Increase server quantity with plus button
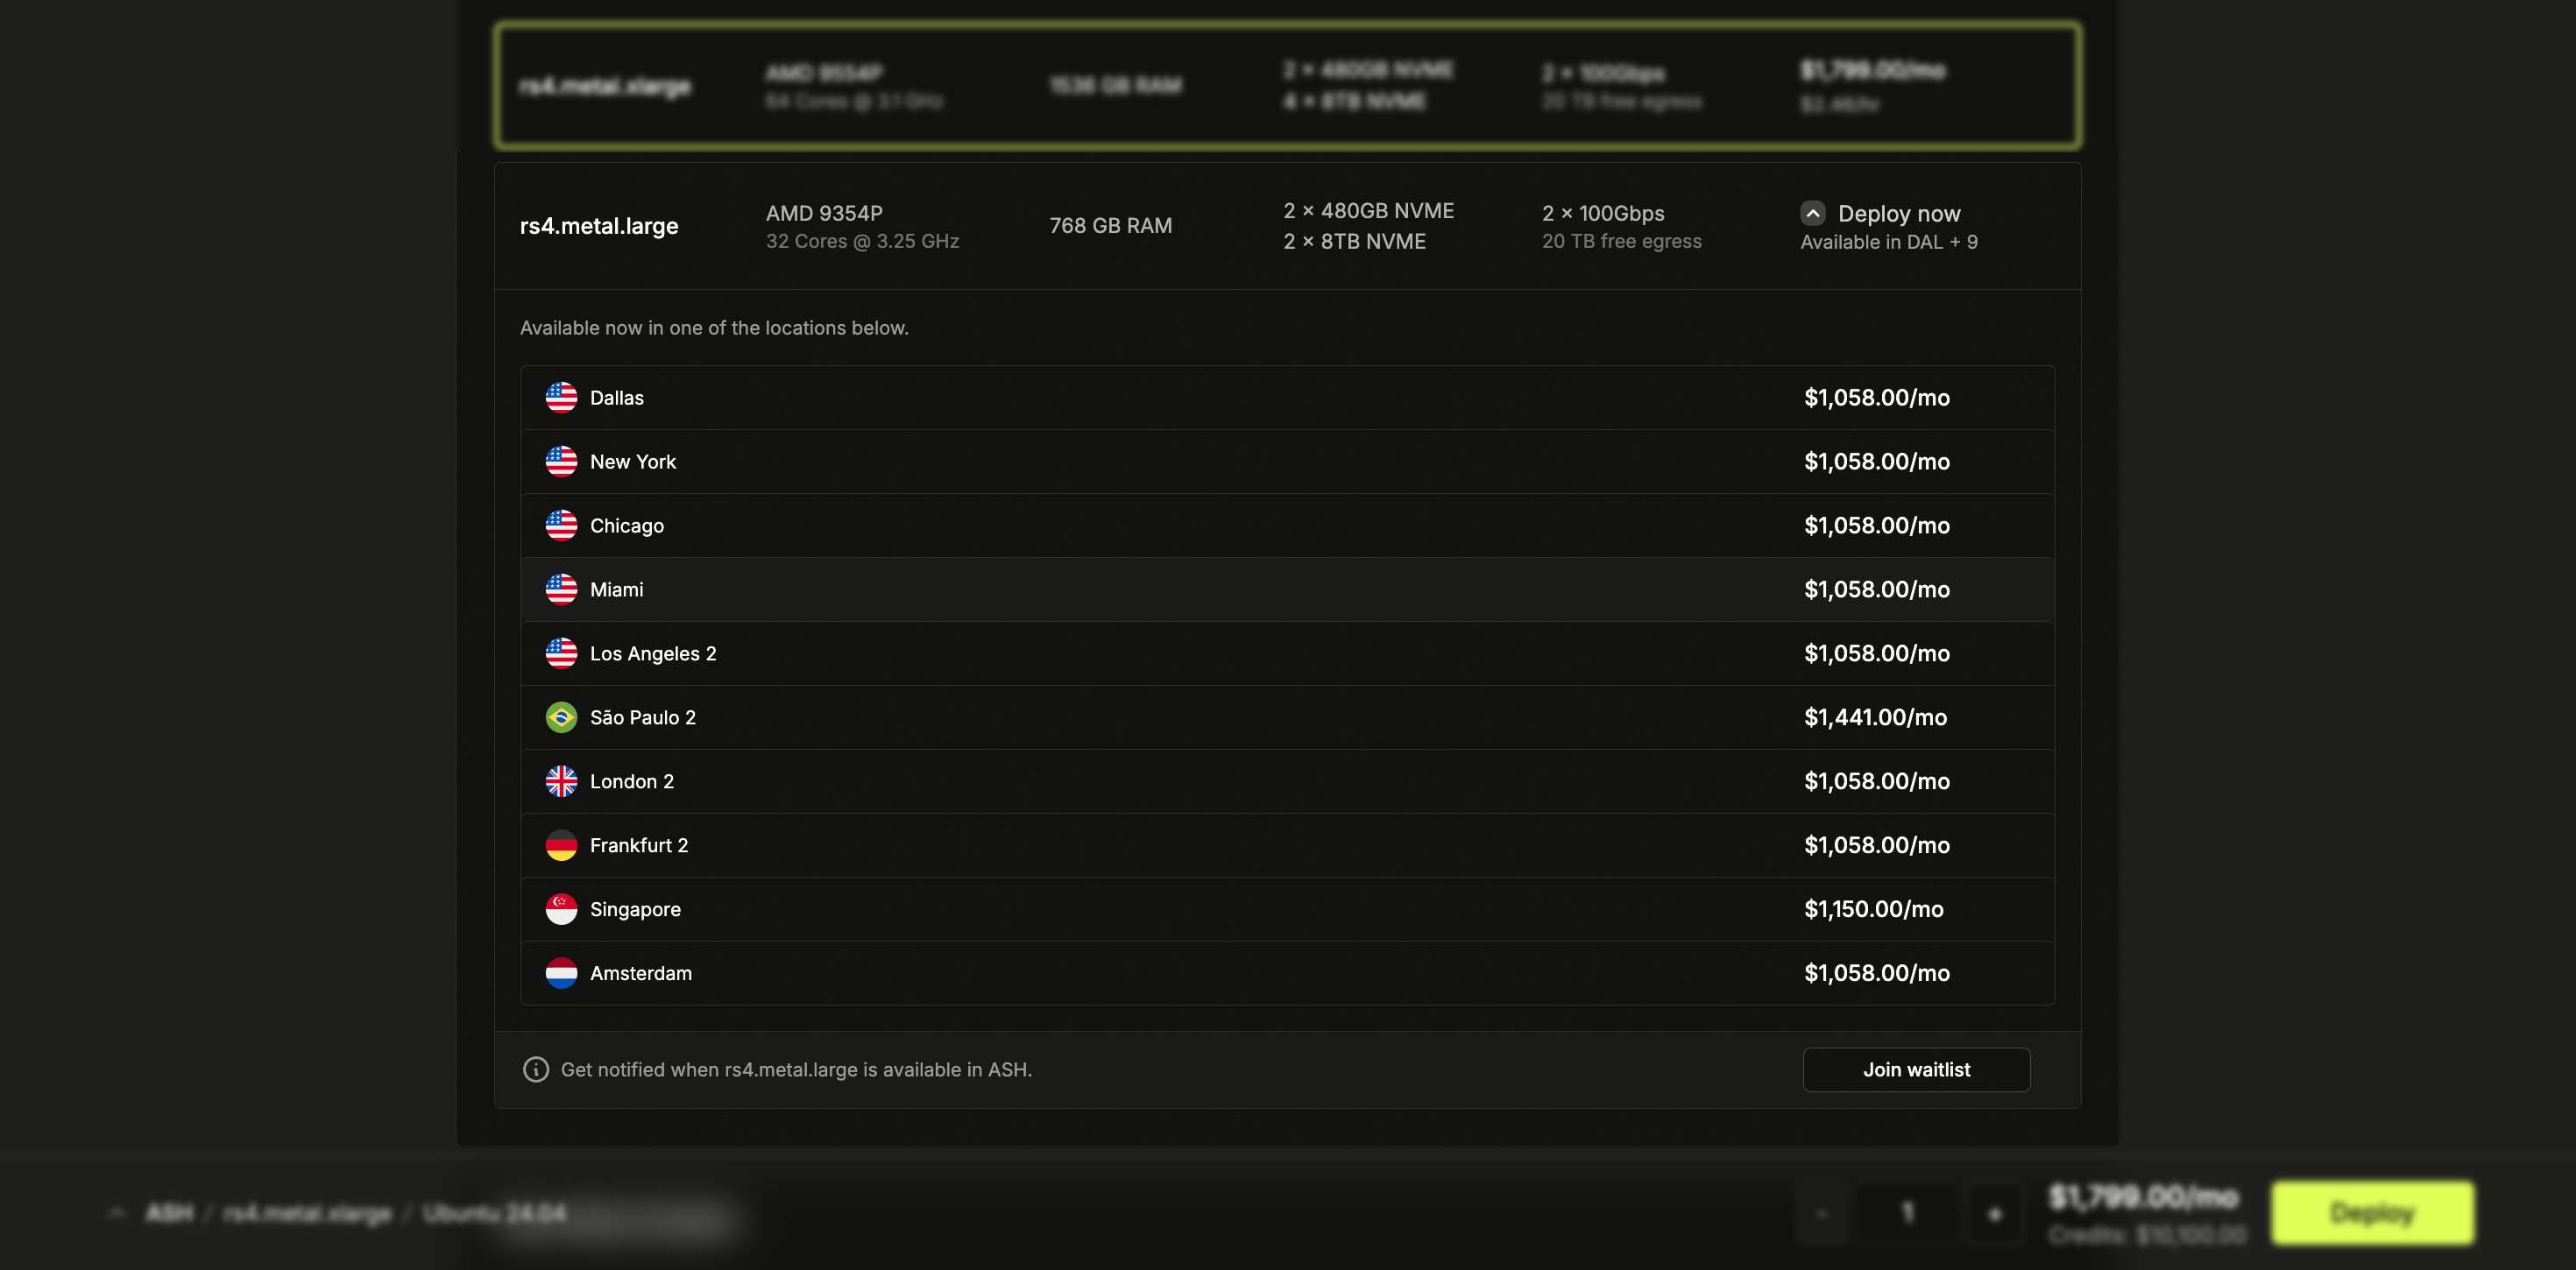The height and width of the screenshot is (1270, 2576). 1994,1213
